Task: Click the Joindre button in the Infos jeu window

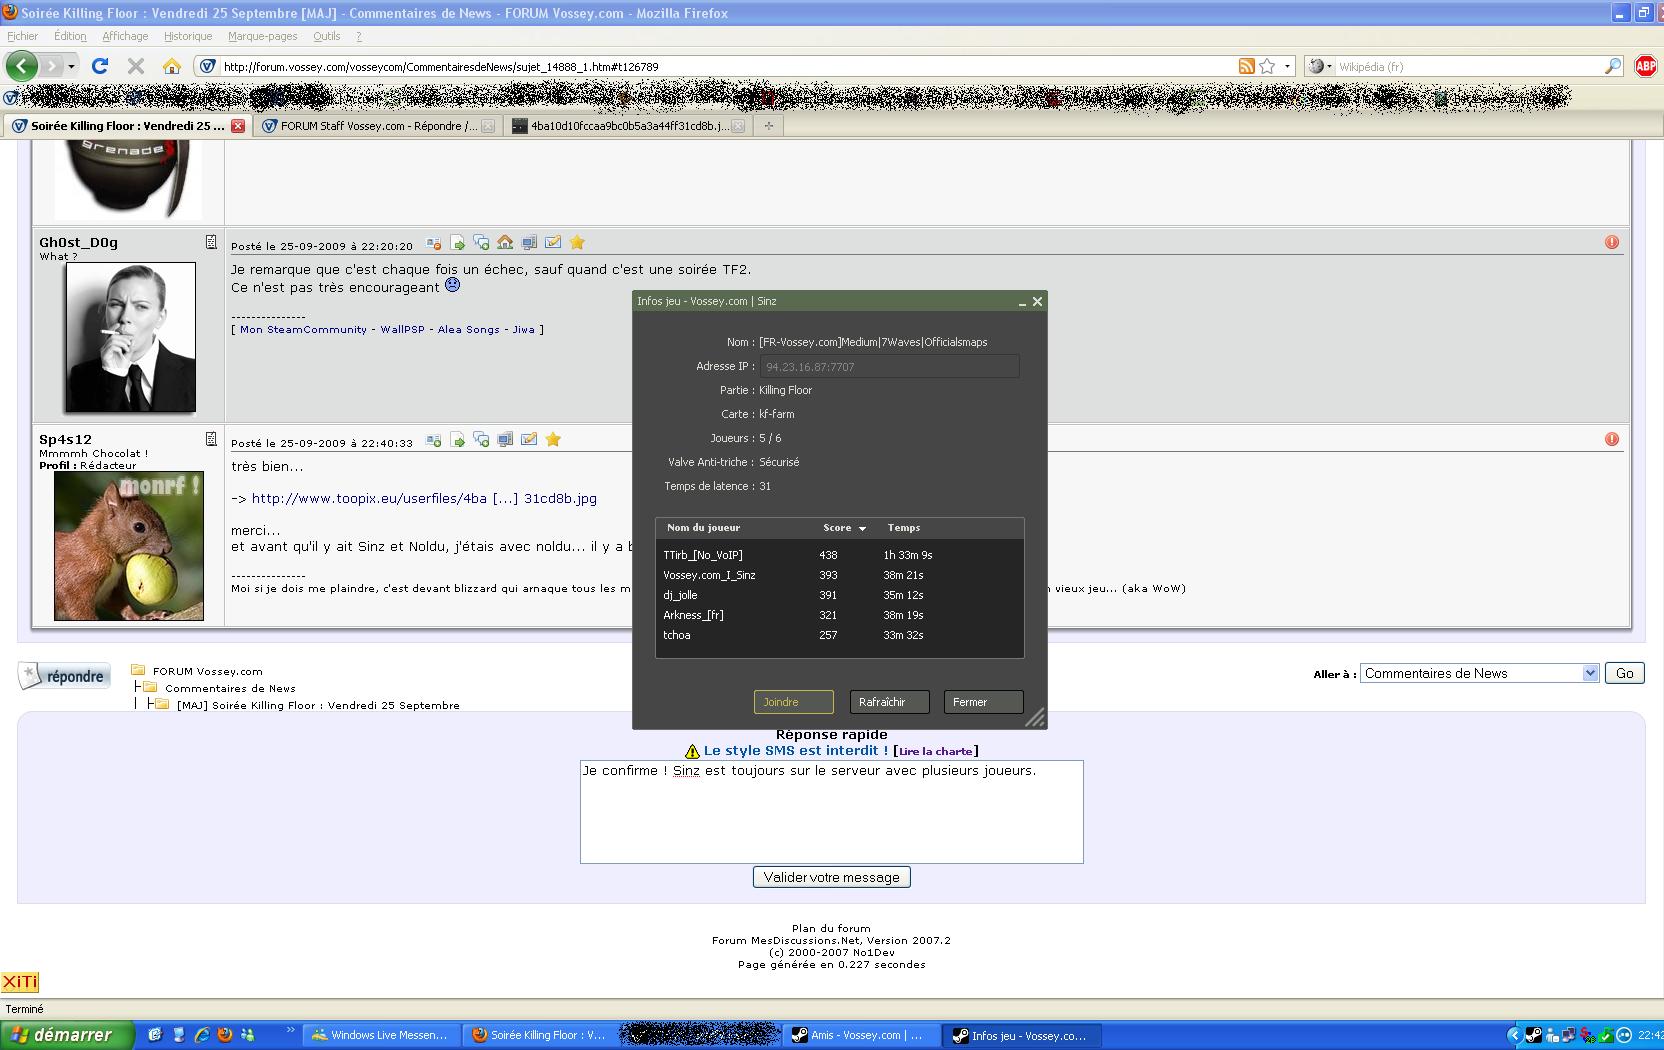Action: pyautogui.click(x=794, y=702)
